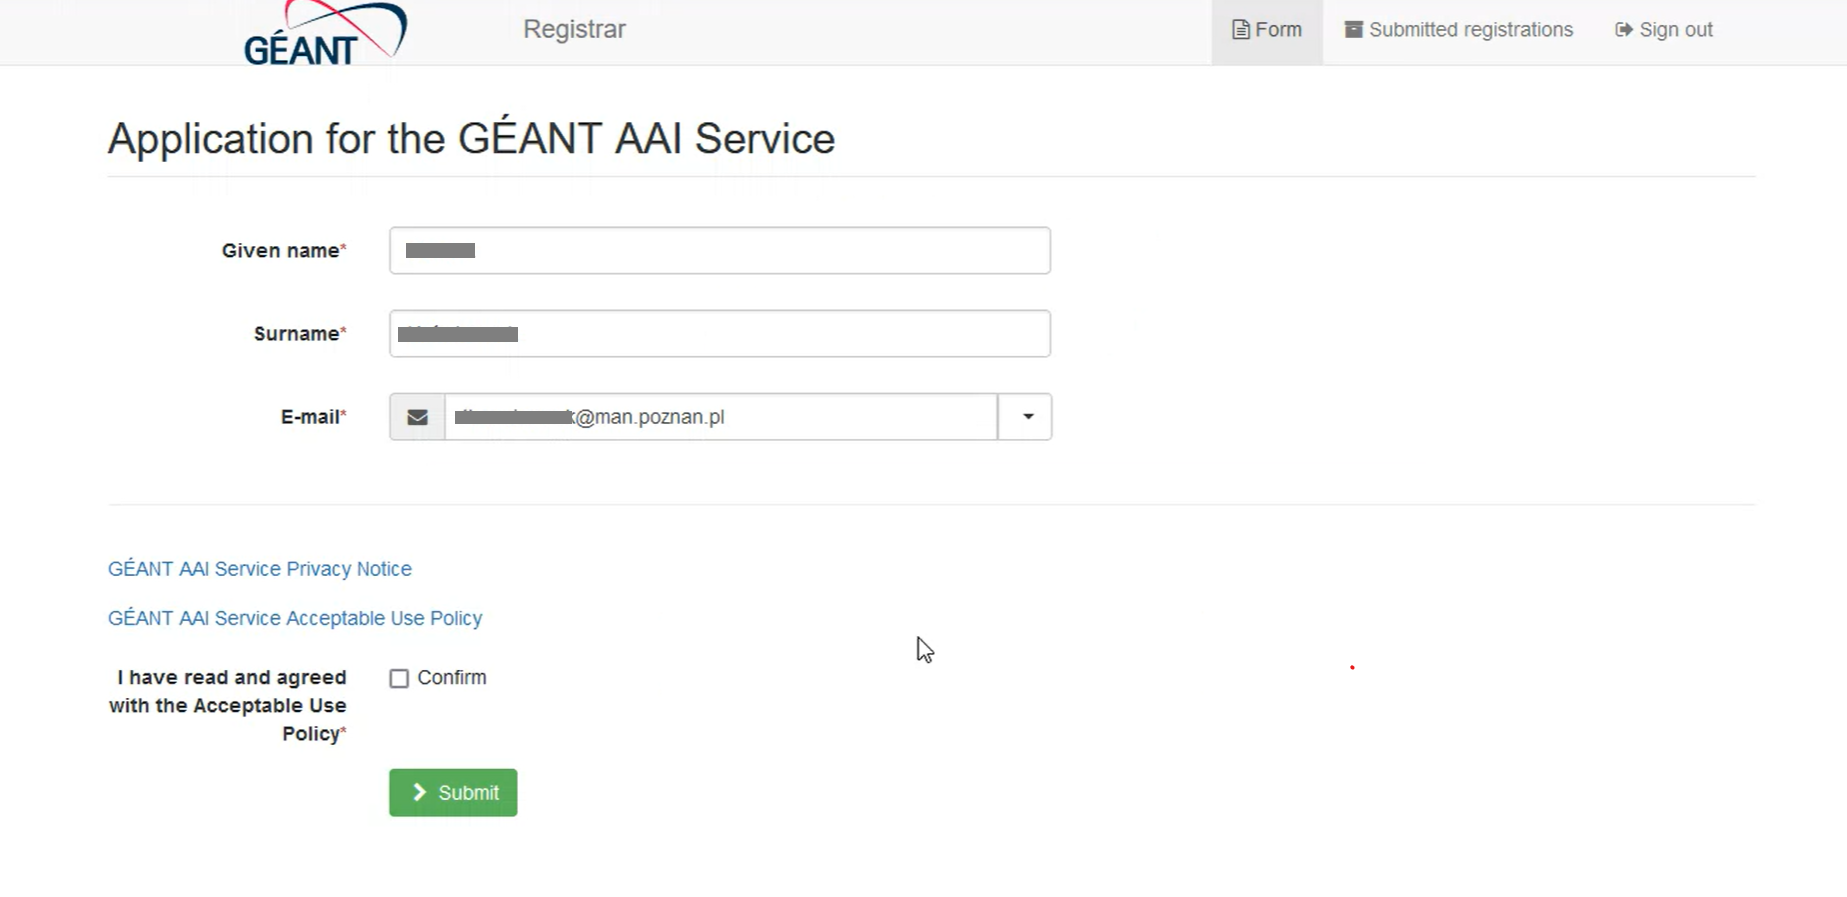Submit the application form

click(453, 793)
